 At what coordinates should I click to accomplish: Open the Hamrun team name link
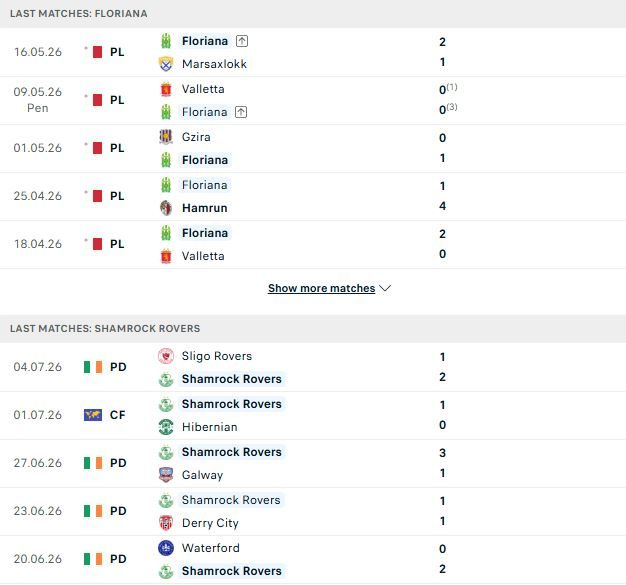[x=204, y=208]
